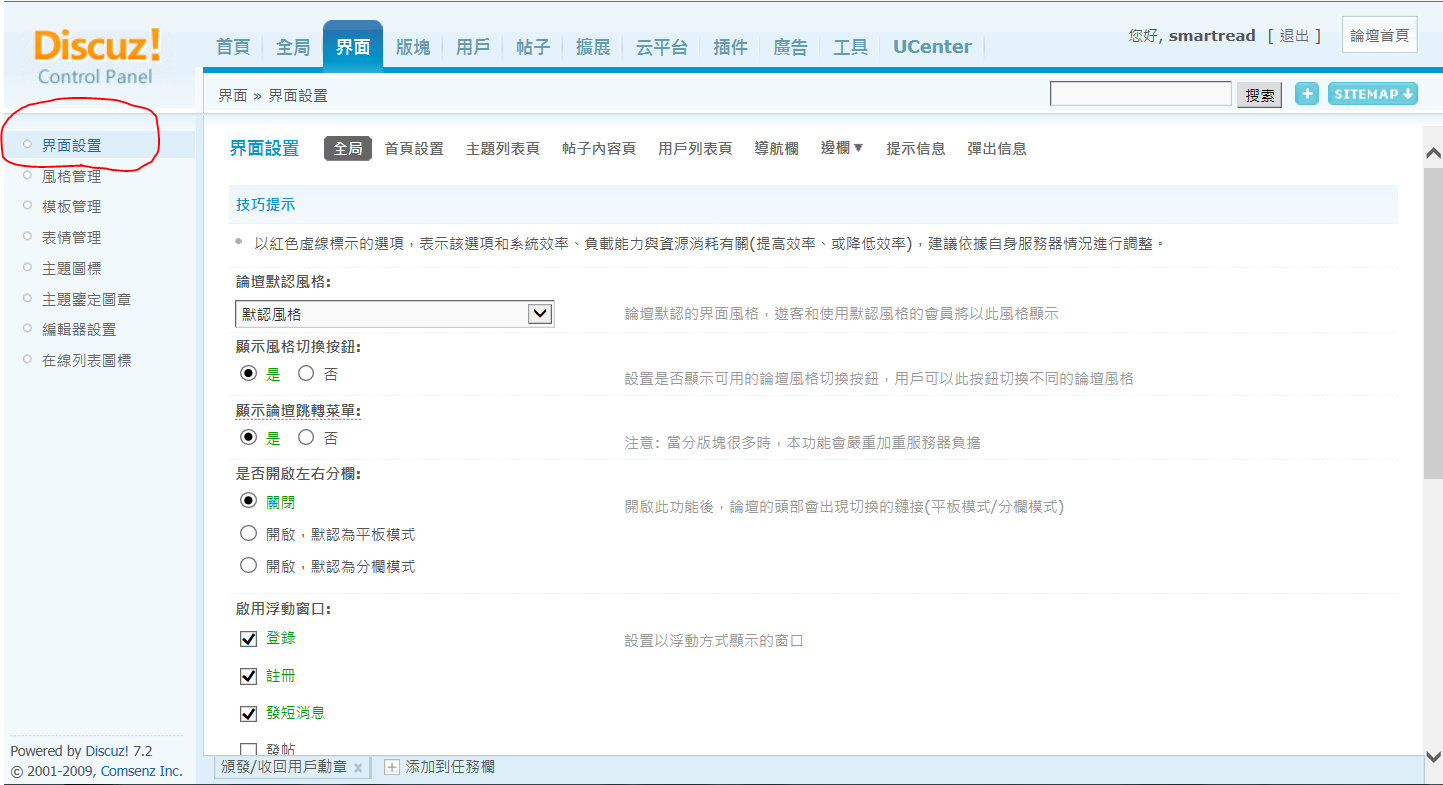Open the 擴展 top navigation tab
This screenshot has width=1443, height=785.
593,47
